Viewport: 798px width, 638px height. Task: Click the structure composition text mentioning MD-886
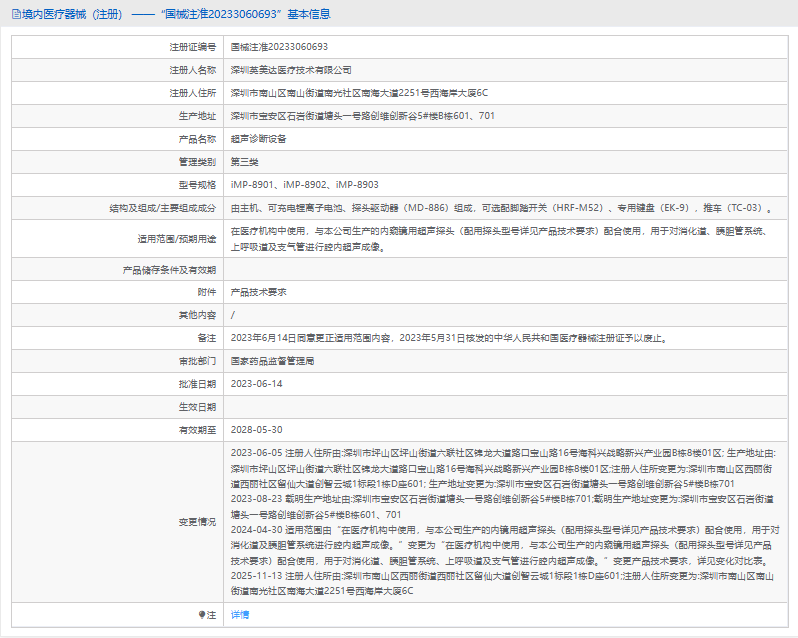(502, 208)
